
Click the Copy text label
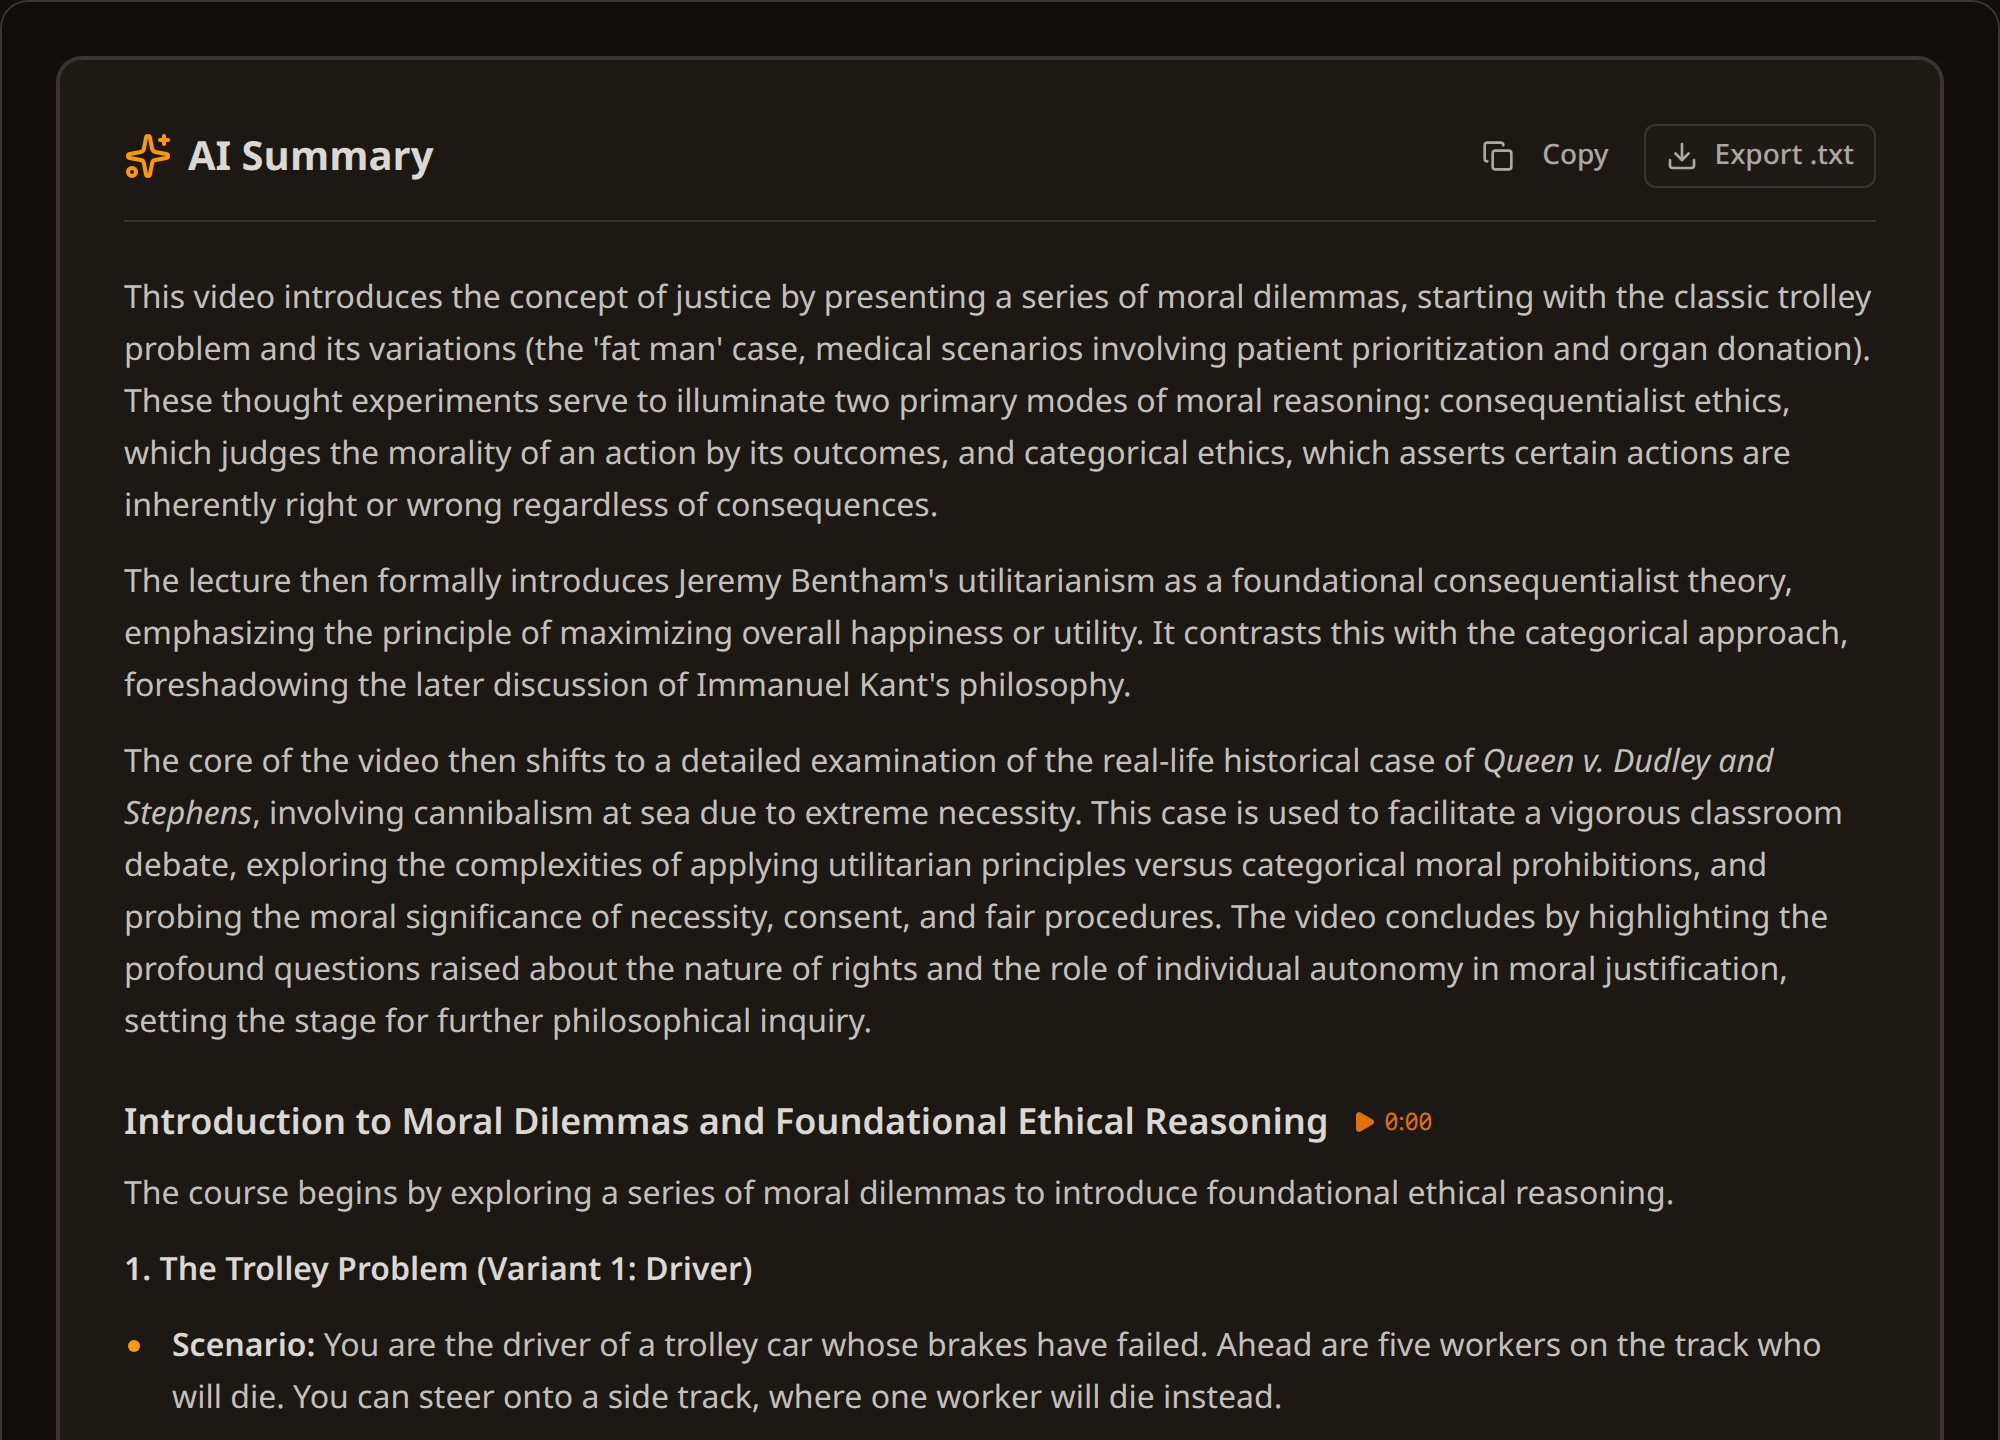click(1575, 155)
